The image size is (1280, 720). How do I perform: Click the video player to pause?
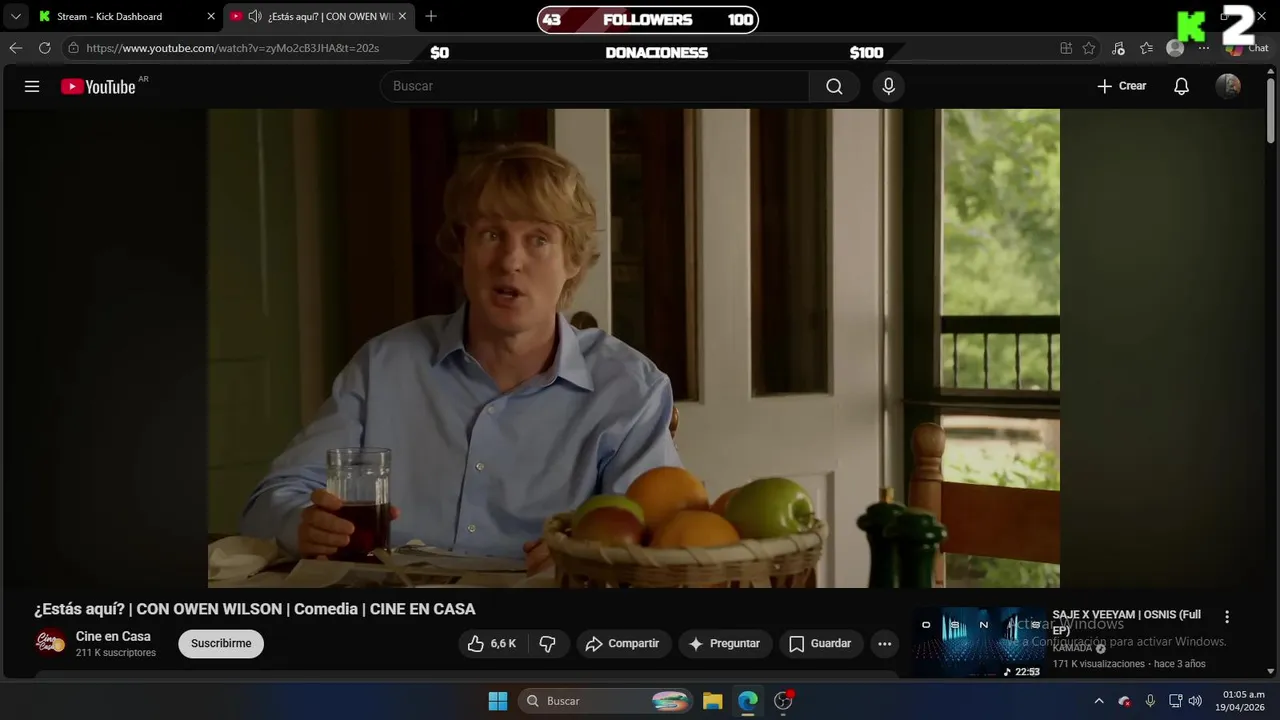tap(634, 348)
